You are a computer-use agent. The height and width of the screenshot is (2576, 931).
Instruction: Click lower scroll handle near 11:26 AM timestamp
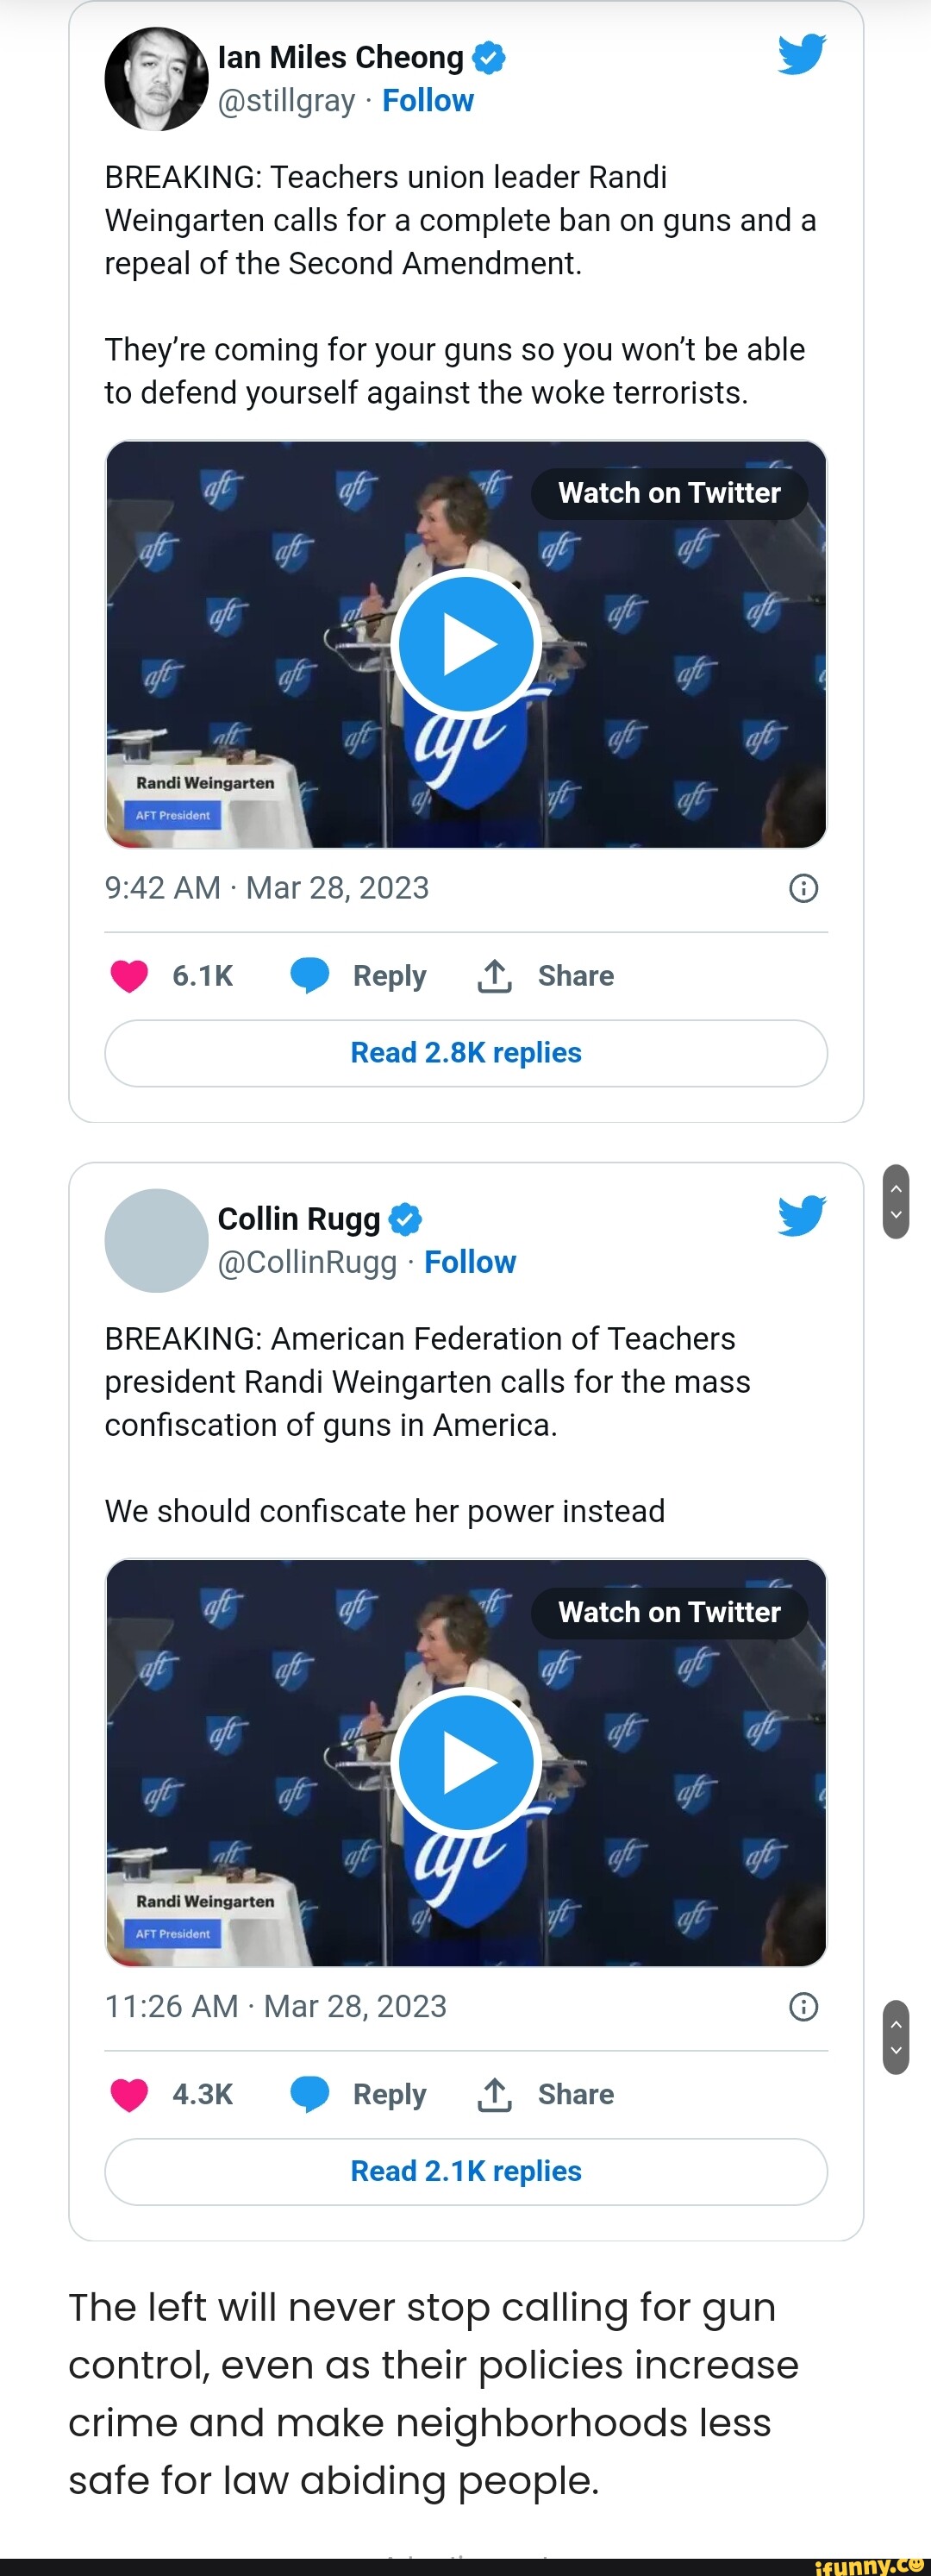click(896, 2037)
